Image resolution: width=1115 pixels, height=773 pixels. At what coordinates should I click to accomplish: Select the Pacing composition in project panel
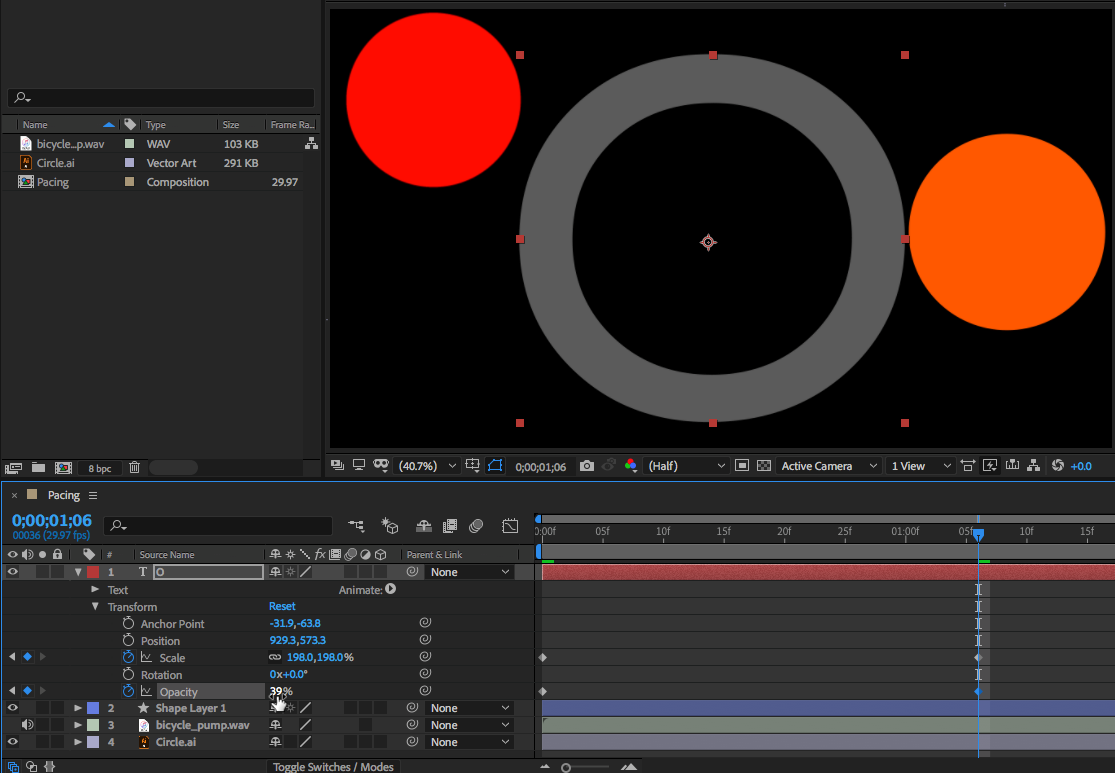coord(53,182)
